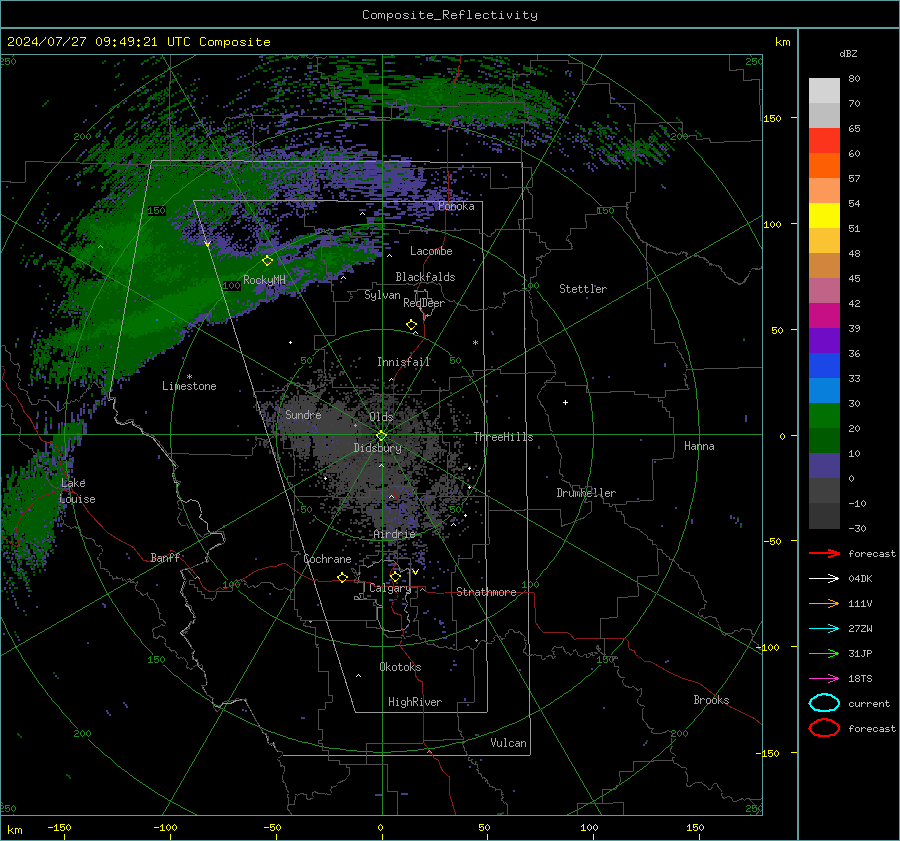Select the bright green 30-20 dBZ swatch
Screen dimensions: 900x841
click(824, 415)
